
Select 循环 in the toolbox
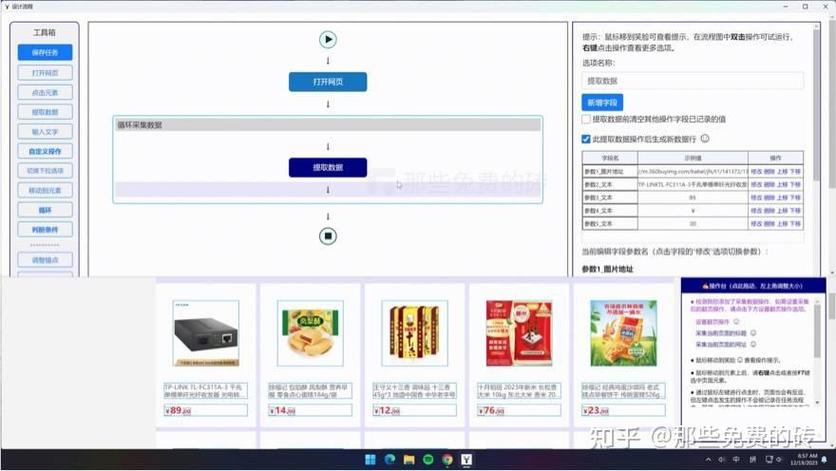(x=45, y=210)
